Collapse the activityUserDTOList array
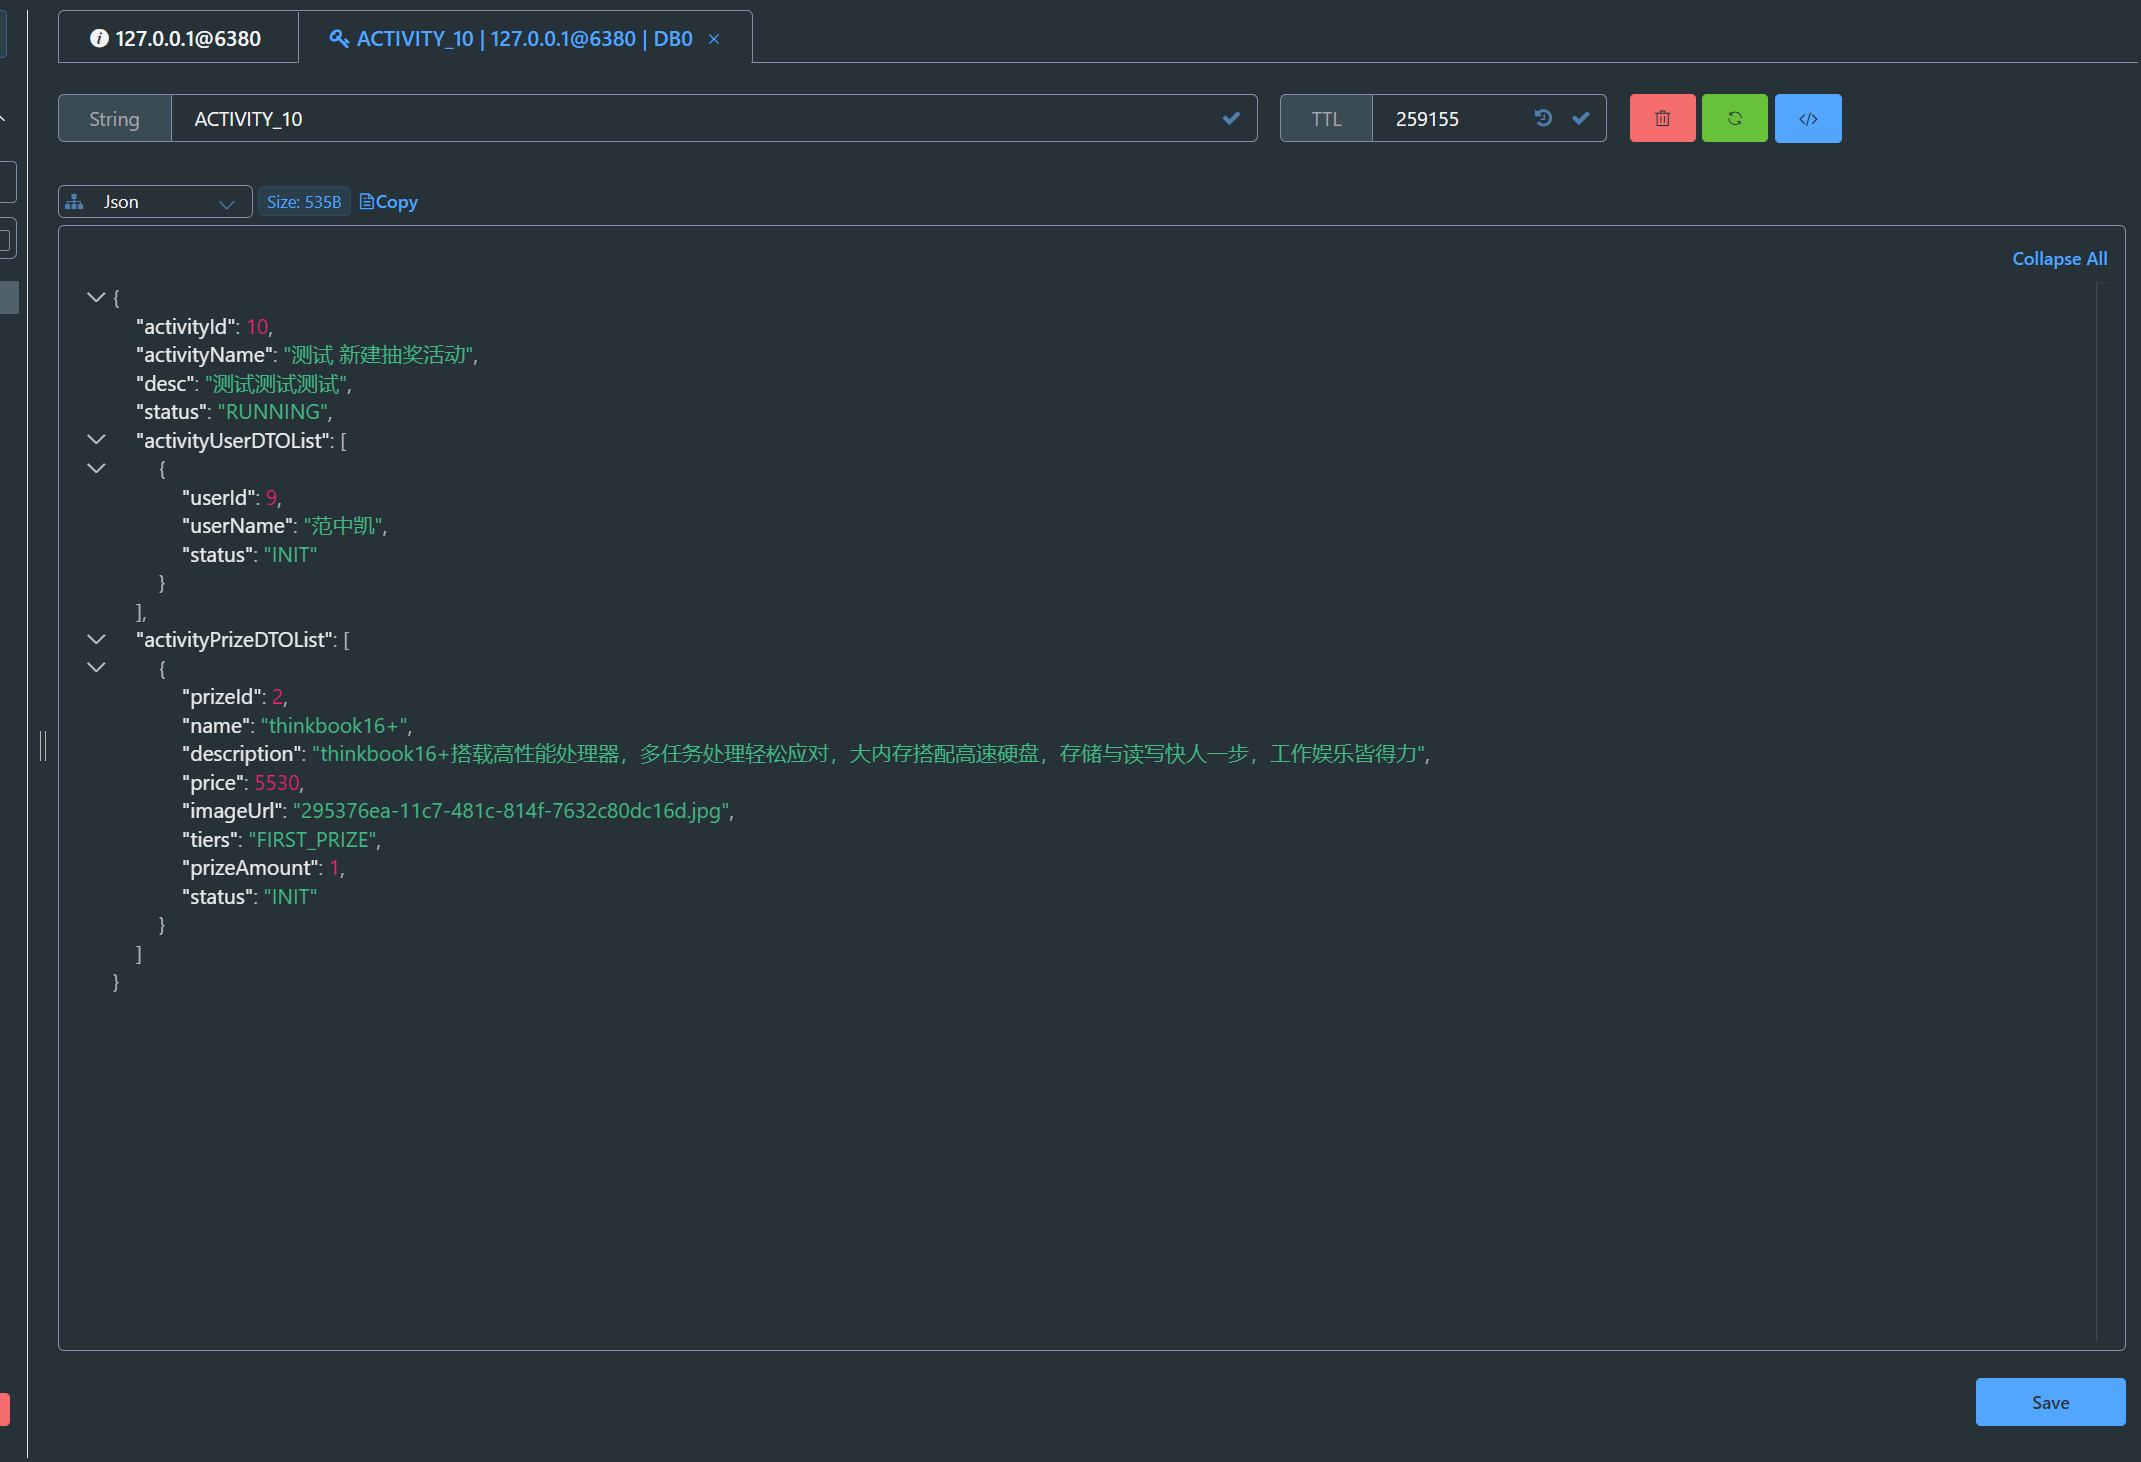This screenshot has height=1462, width=2141. pos(96,440)
